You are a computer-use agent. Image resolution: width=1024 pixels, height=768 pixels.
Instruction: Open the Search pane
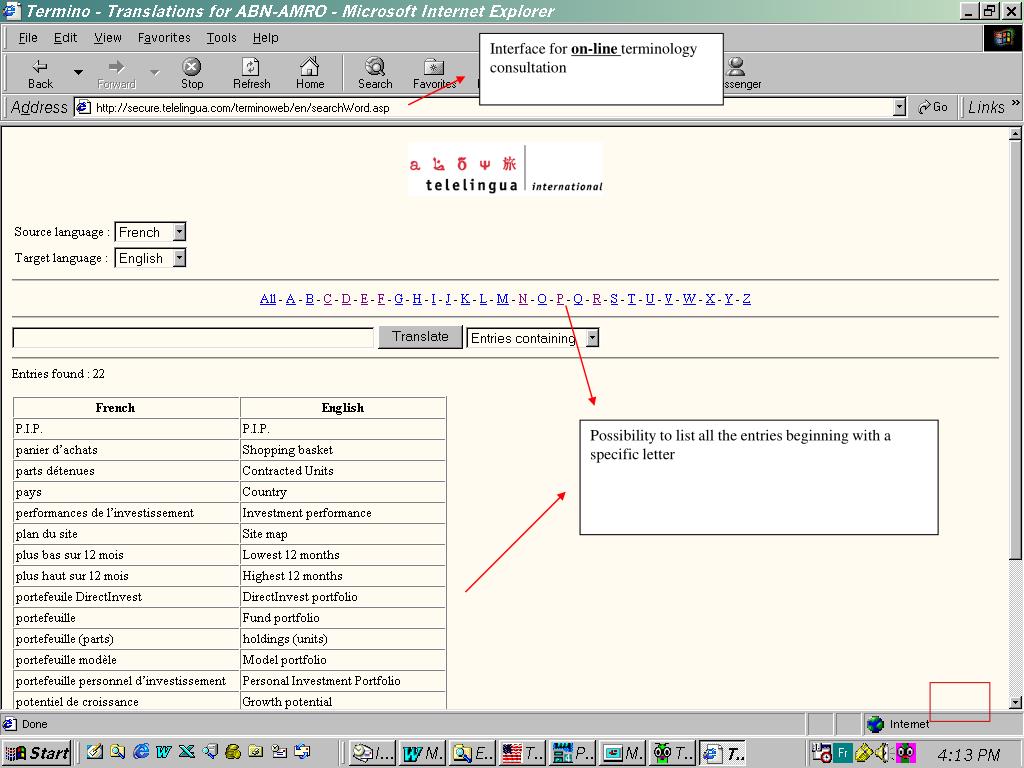tap(375, 73)
